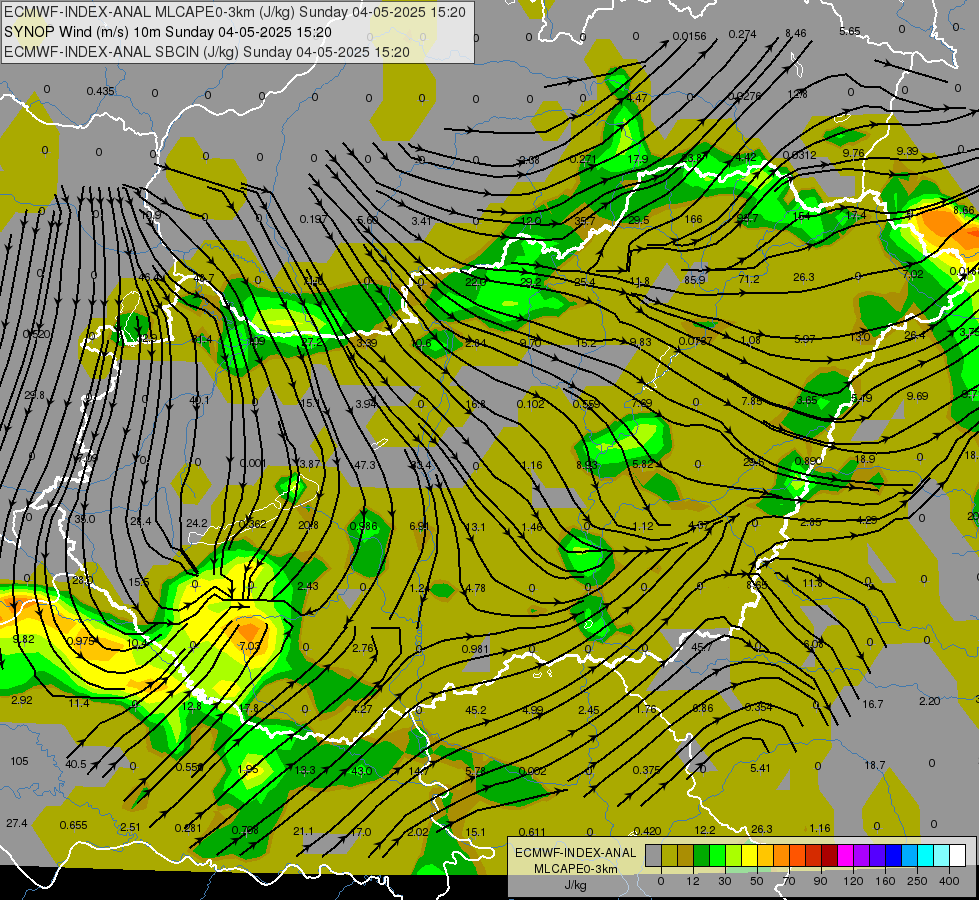
Task: Click the map value 43.0
Action: point(362,771)
